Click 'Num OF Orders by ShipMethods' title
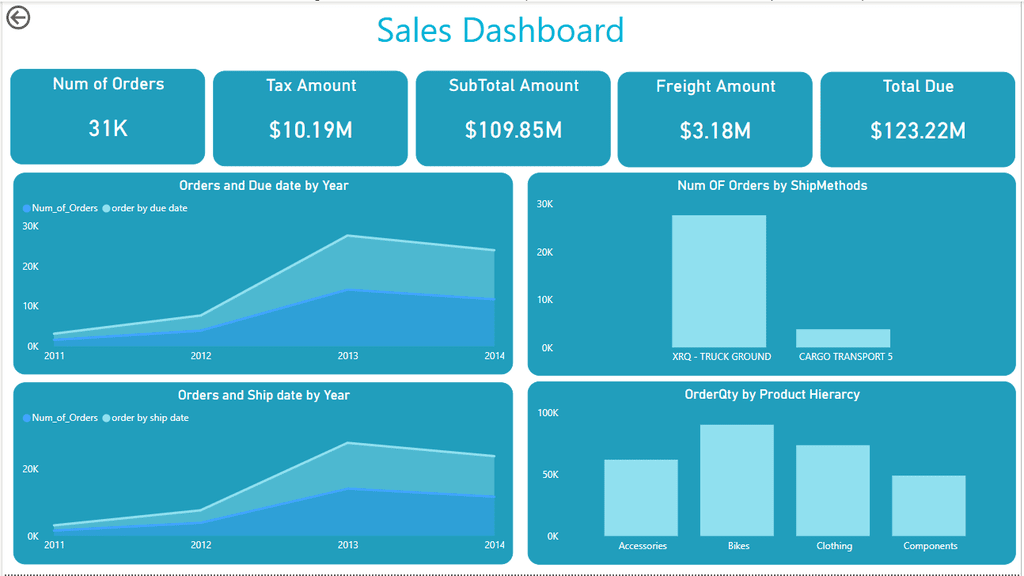The image size is (1024, 576). (772, 185)
